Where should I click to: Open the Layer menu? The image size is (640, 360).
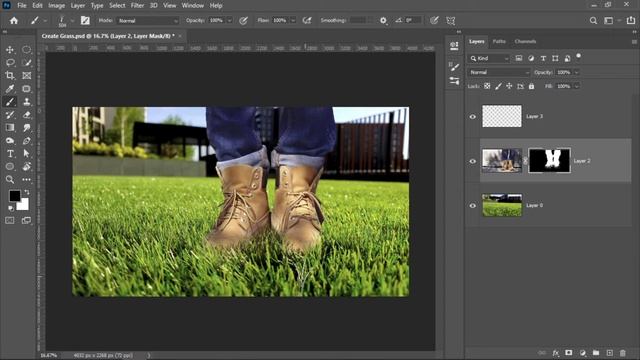tap(78, 5)
